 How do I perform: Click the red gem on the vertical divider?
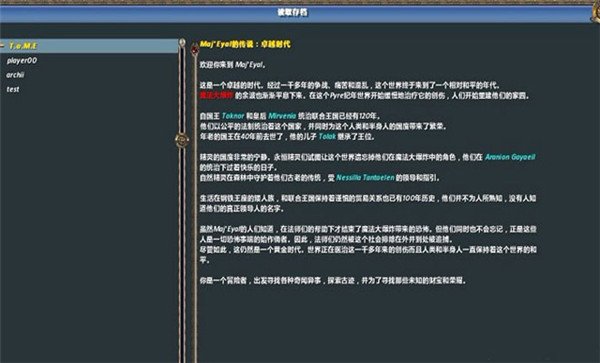click(x=195, y=49)
